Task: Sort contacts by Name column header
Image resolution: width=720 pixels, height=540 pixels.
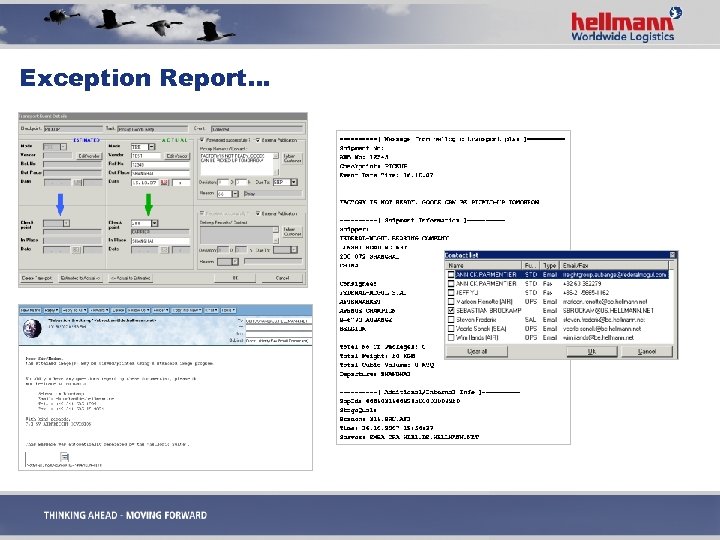Action: point(484,265)
